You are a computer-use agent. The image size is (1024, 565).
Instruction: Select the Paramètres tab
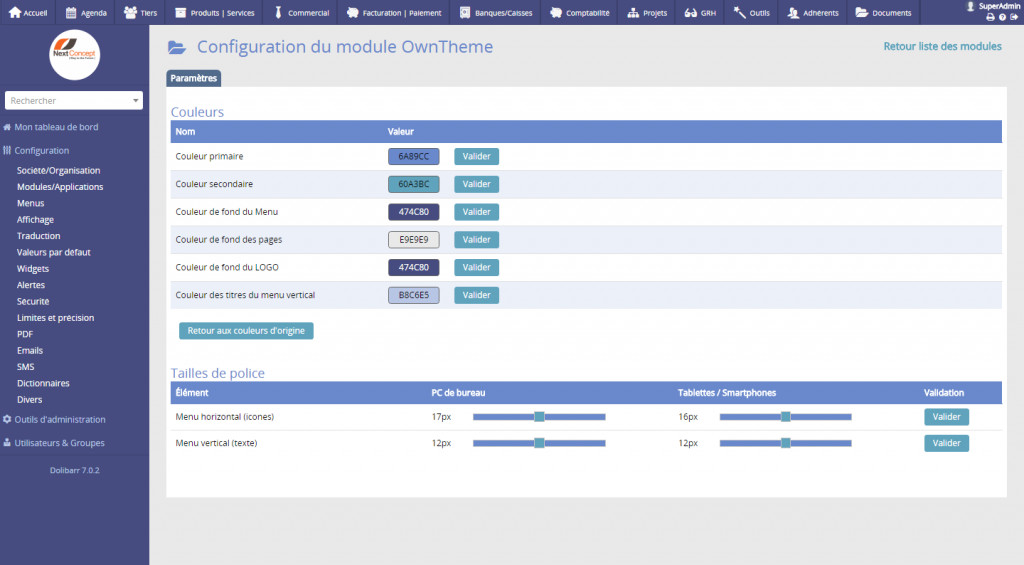(193, 78)
